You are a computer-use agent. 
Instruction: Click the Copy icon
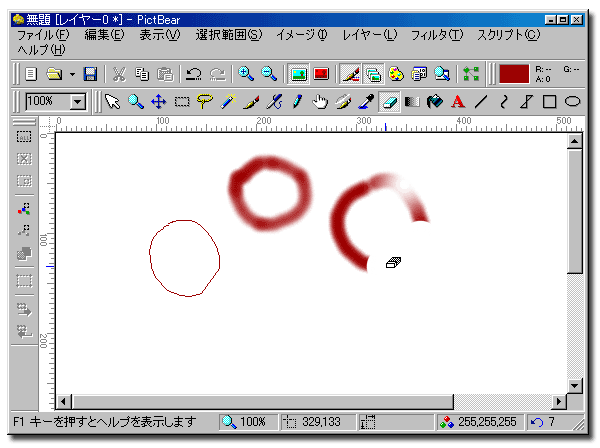pyautogui.click(x=142, y=74)
